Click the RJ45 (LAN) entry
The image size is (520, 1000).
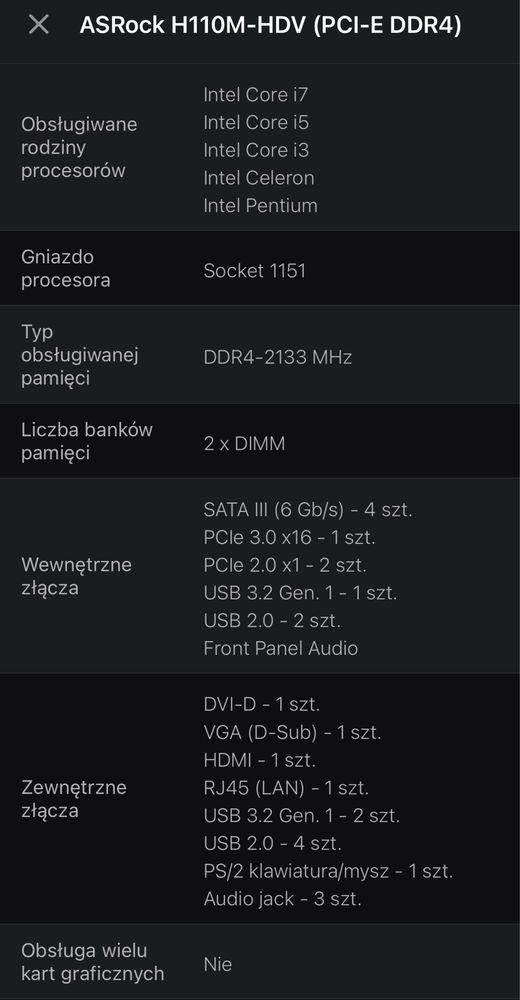click(x=286, y=788)
